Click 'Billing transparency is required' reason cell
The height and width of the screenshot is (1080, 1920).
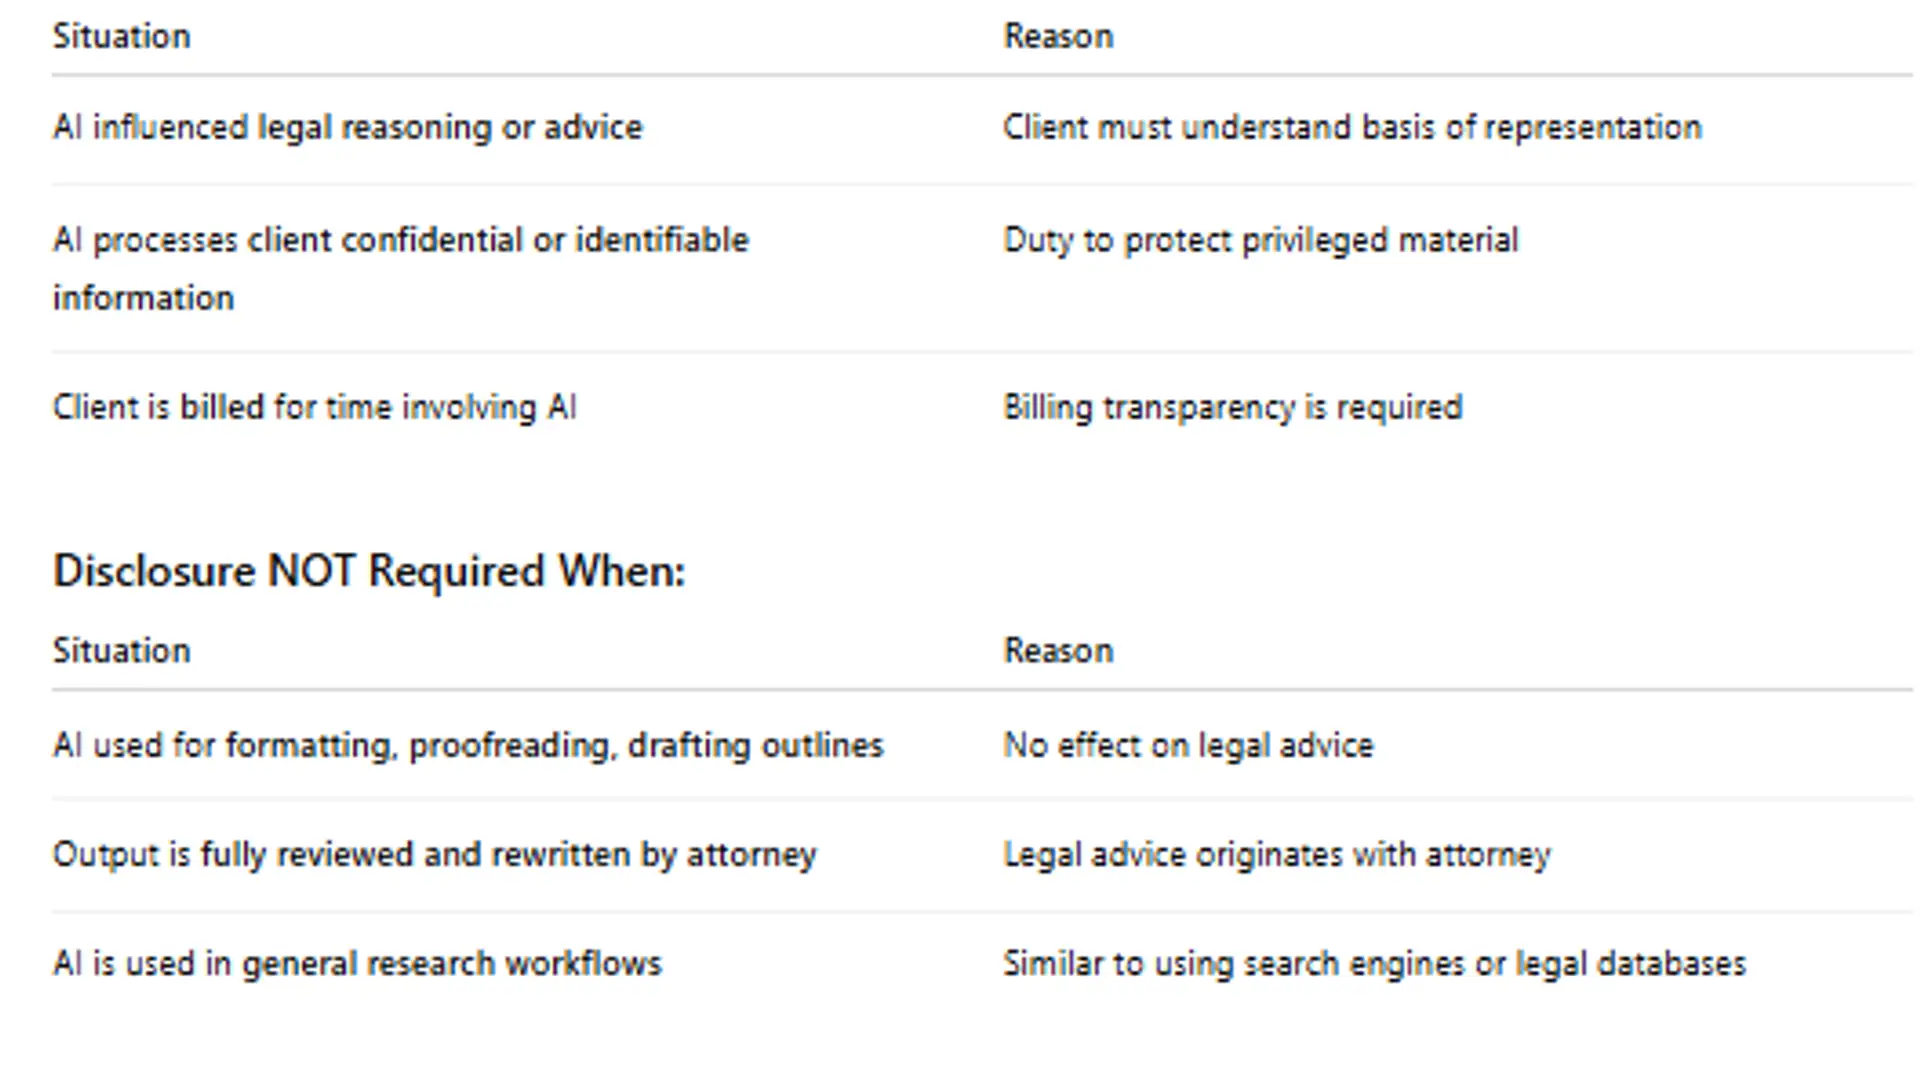coord(1232,408)
